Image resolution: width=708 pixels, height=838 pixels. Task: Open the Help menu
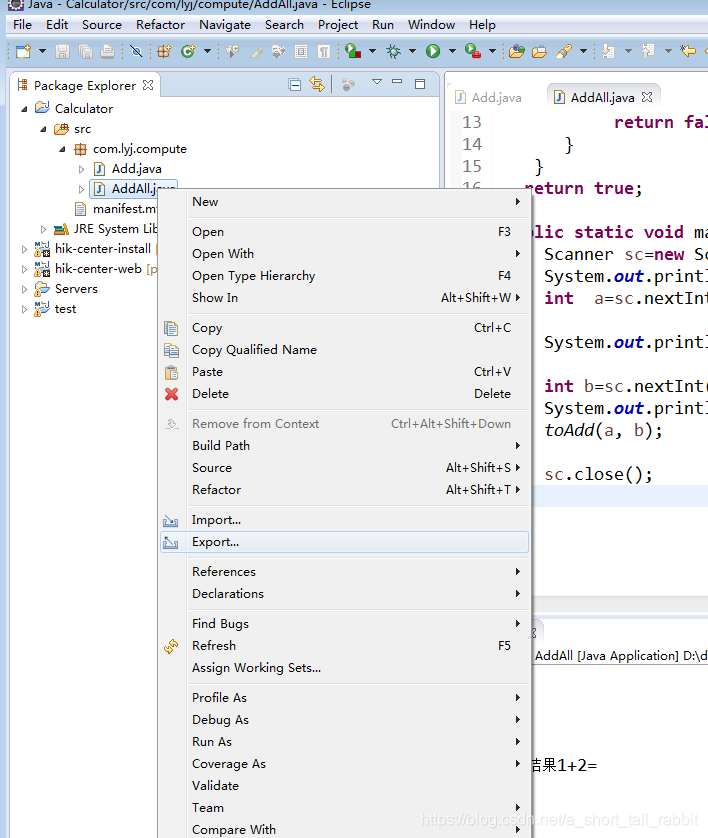click(x=482, y=25)
